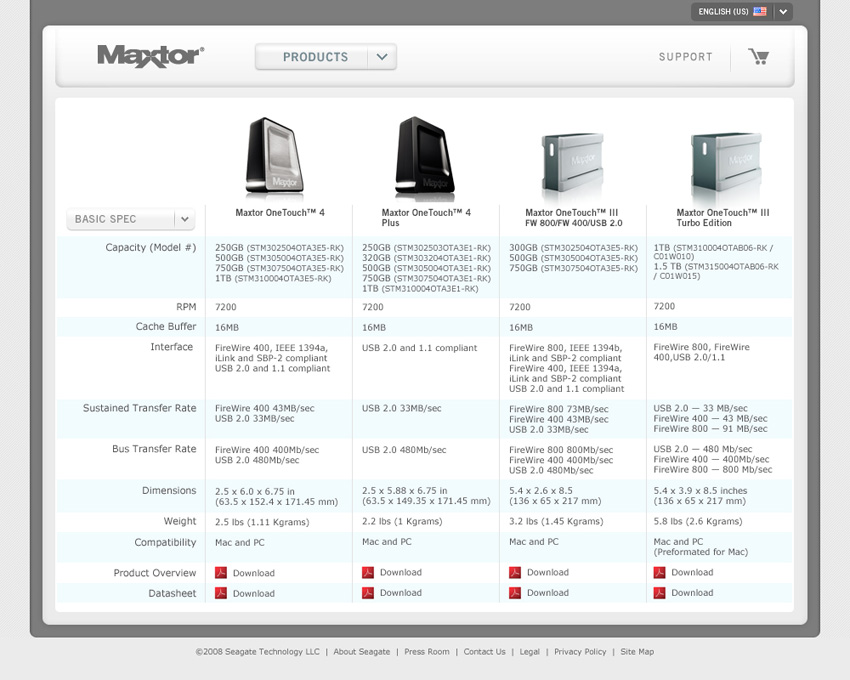Click PDF icon for OneTouch III FW 800 Product Overview
Screen dimensions: 850x680
click(514, 572)
